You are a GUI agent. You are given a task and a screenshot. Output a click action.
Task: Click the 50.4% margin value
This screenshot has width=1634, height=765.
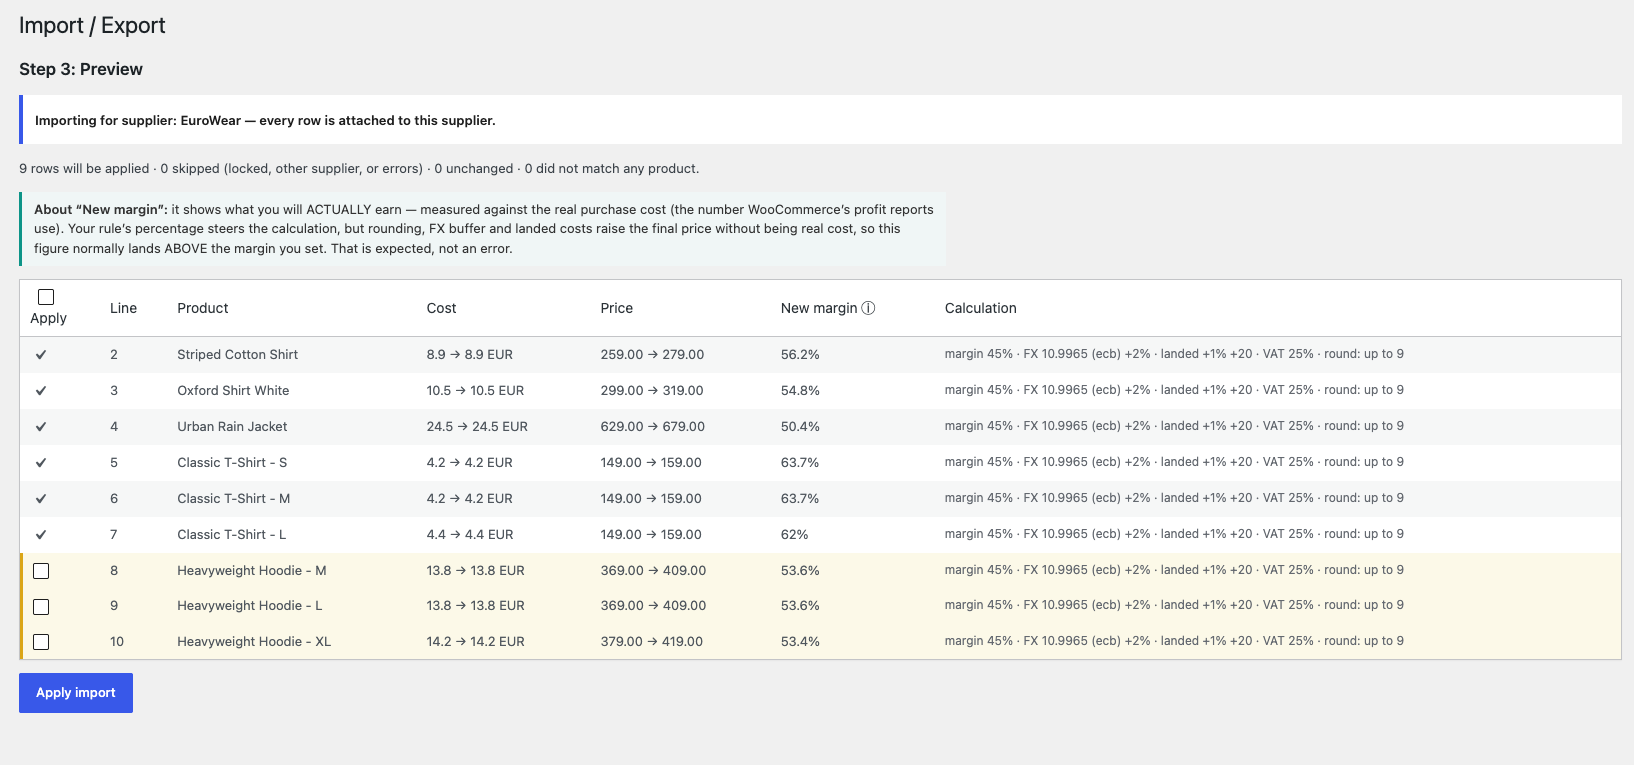click(x=800, y=426)
